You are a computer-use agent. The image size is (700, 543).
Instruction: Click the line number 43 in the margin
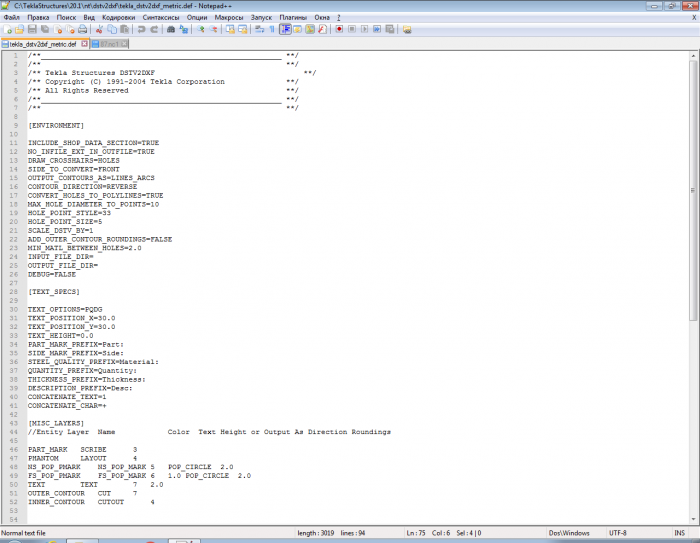tap(13, 423)
